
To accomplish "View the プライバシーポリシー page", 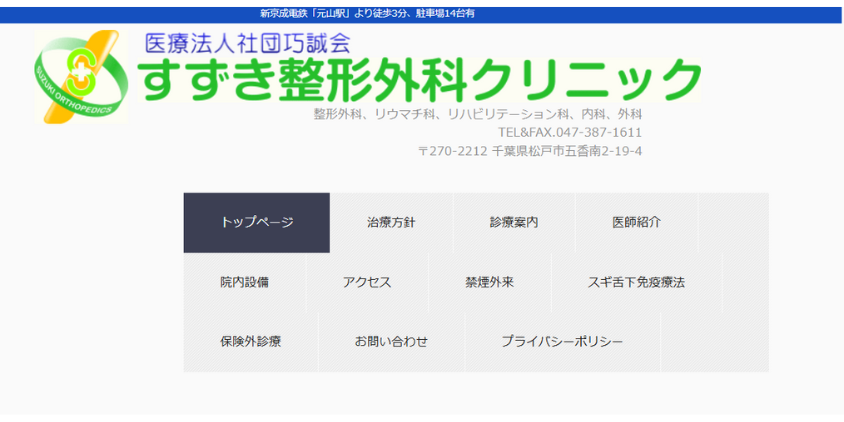I will (x=562, y=342).
